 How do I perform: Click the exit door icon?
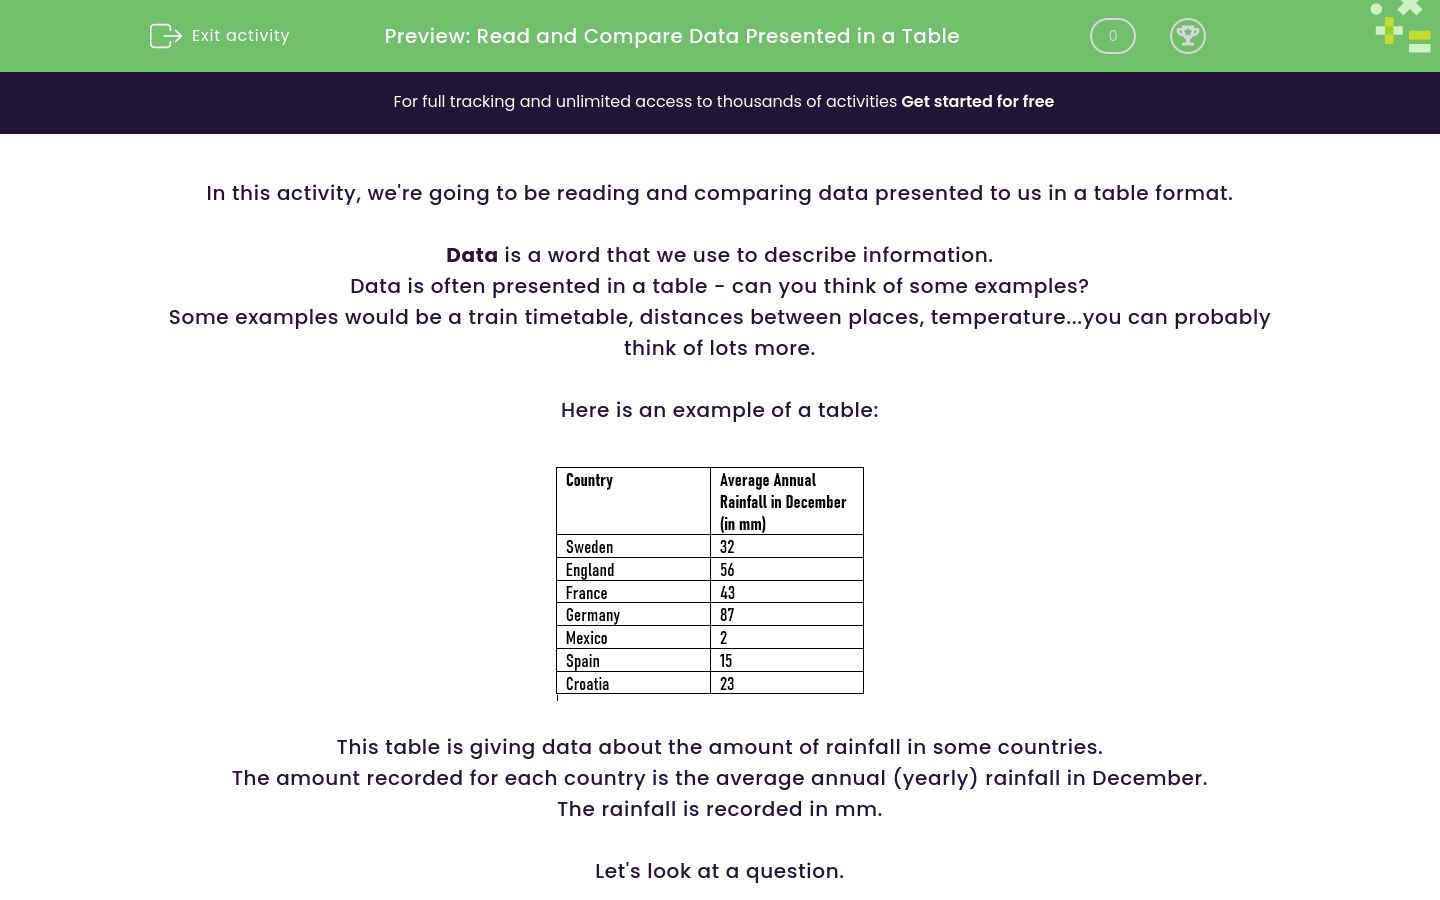pos(166,36)
